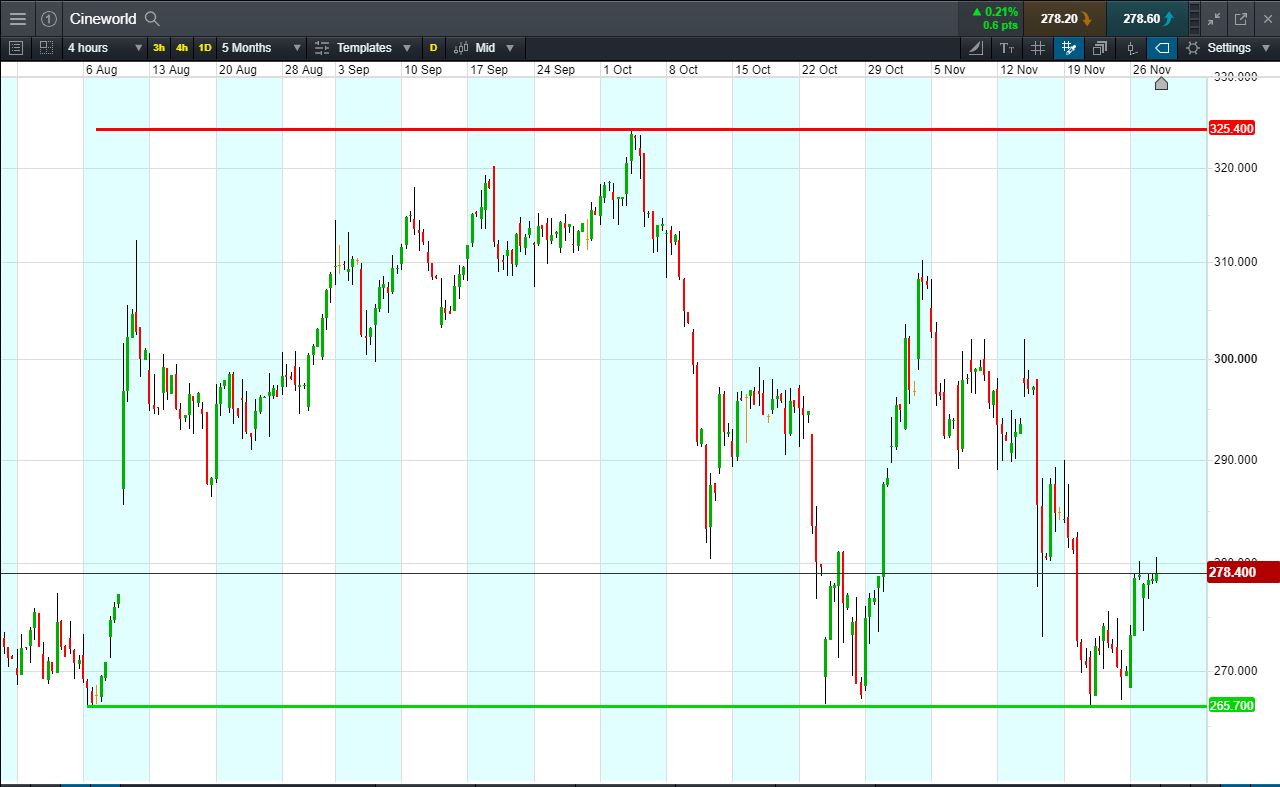
Task: Click the yellow D button
Action: click(433, 47)
